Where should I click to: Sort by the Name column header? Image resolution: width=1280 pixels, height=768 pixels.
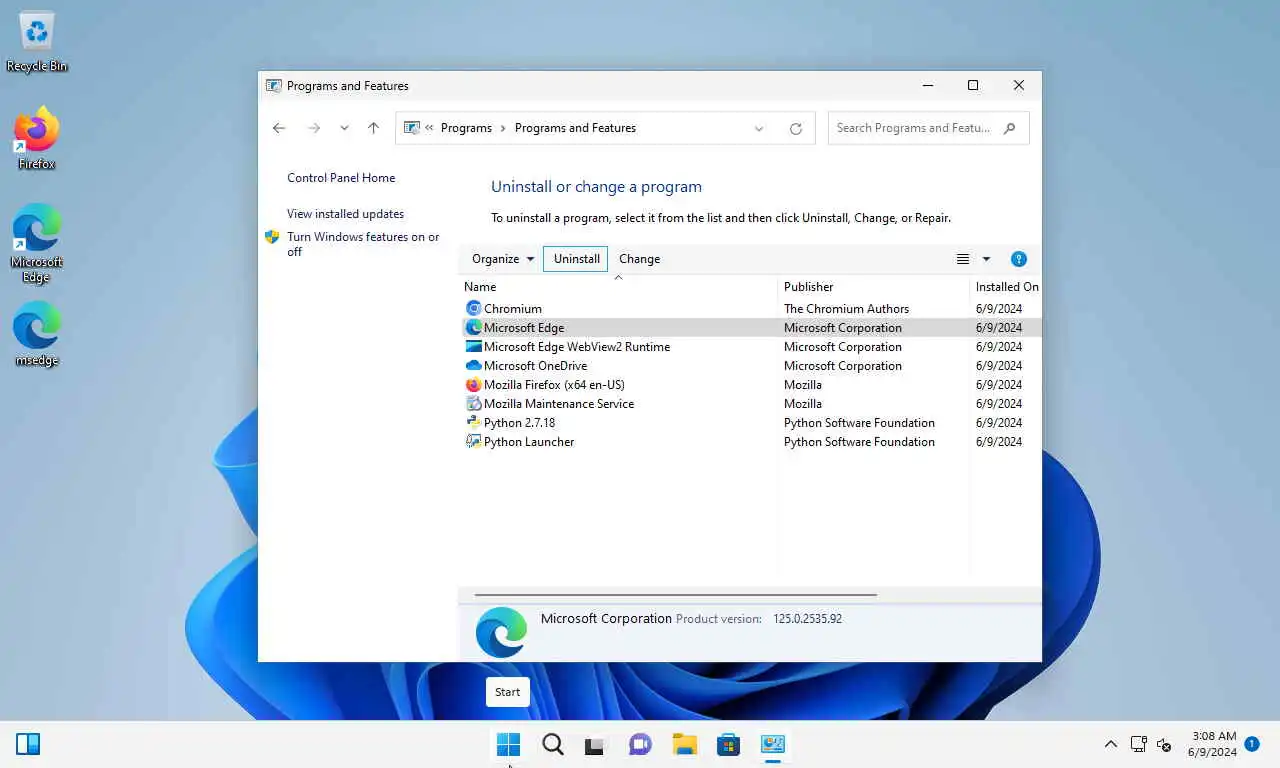pyautogui.click(x=617, y=287)
